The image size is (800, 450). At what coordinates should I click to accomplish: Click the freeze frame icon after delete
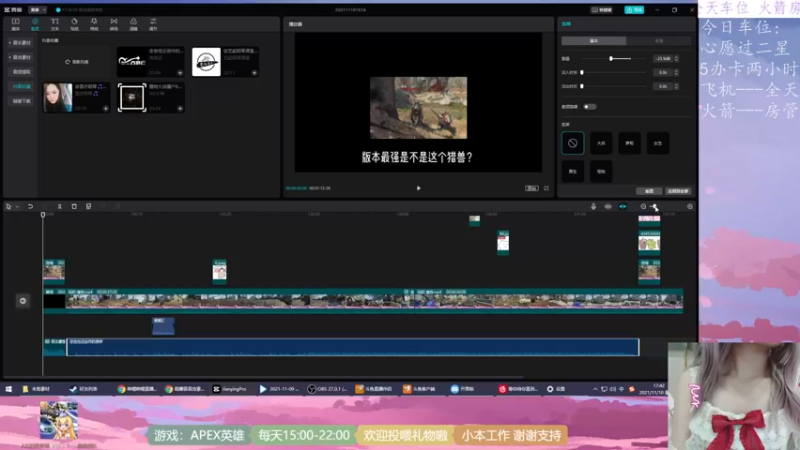[x=88, y=206]
